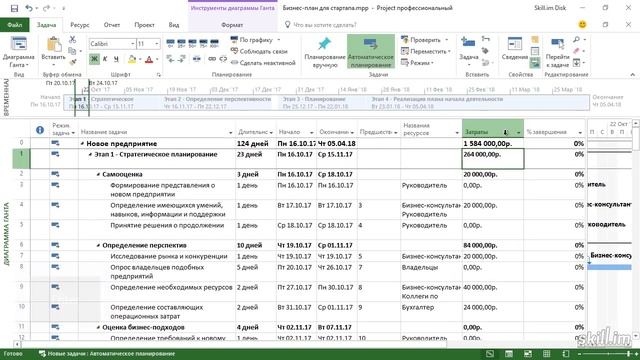Set task to 50% complete icon
640x360 pixels.
pos(192,42)
